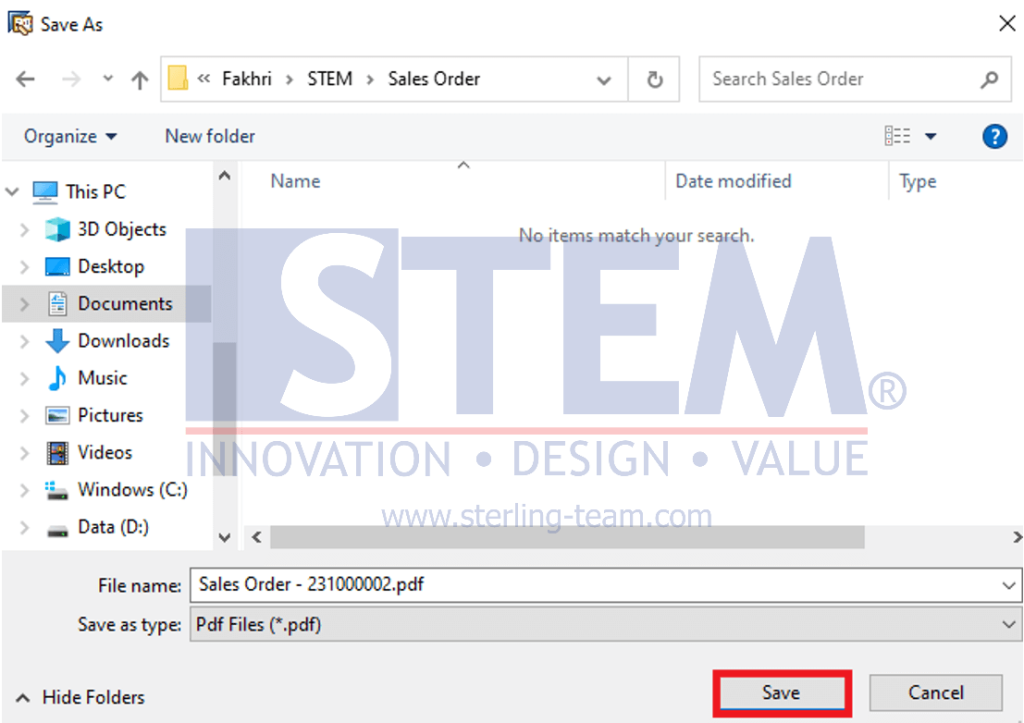Open the Pictures folder in the sidebar
Image resolution: width=1024 pixels, height=723 pixels.
(x=114, y=415)
